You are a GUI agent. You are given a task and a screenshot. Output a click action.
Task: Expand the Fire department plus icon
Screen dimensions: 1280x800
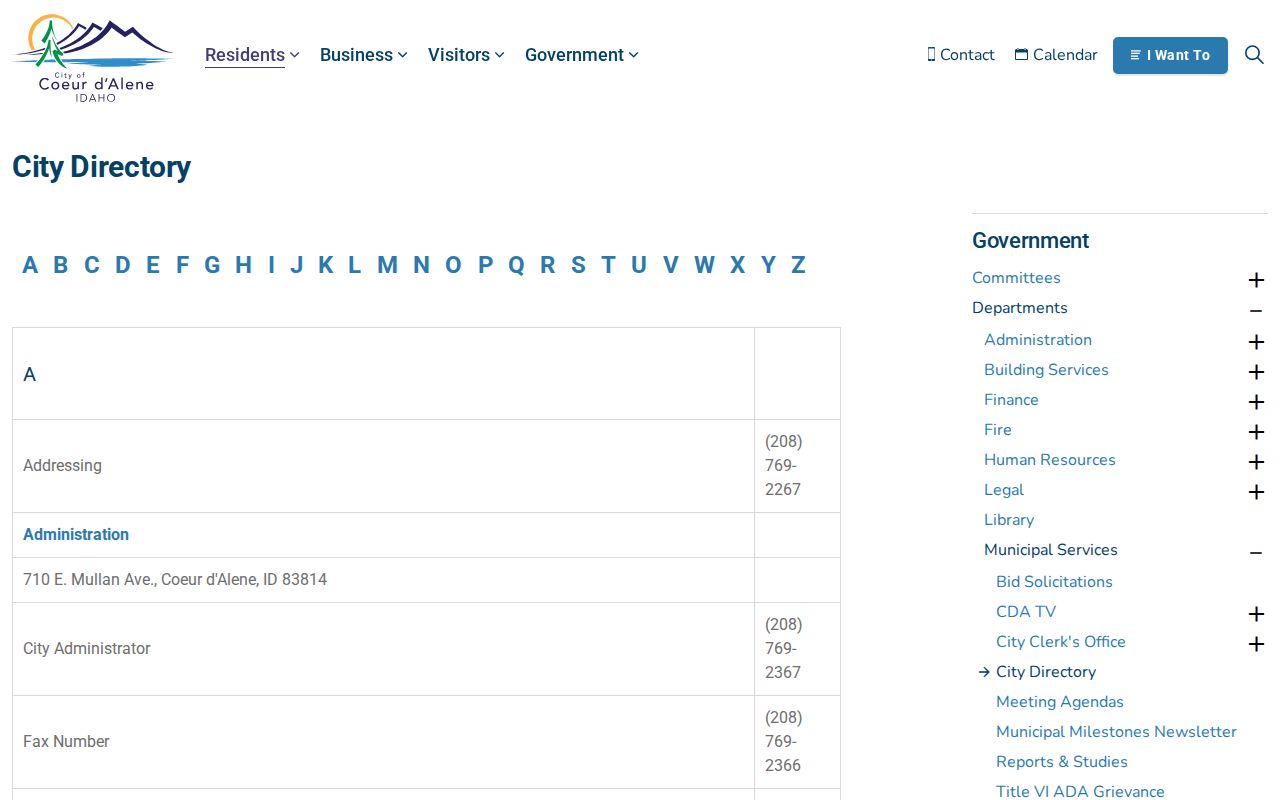pyautogui.click(x=1256, y=432)
